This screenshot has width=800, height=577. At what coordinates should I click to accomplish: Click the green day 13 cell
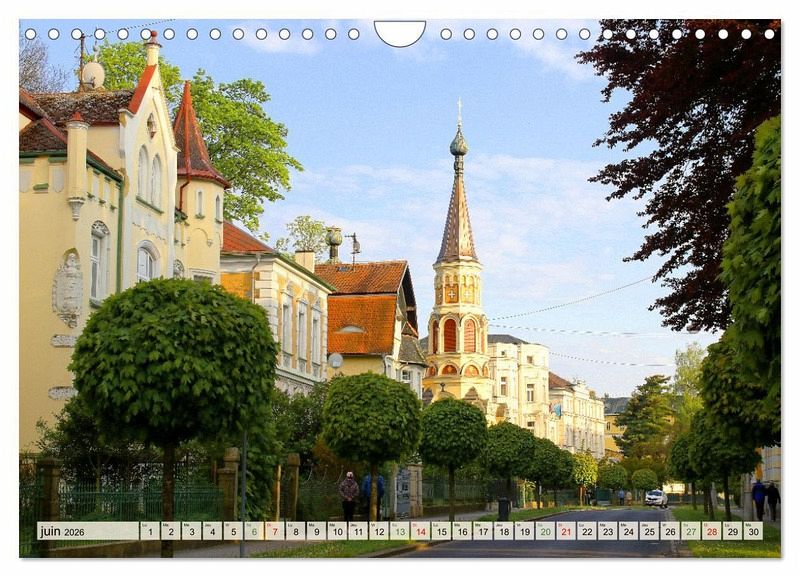pyautogui.click(x=400, y=531)
